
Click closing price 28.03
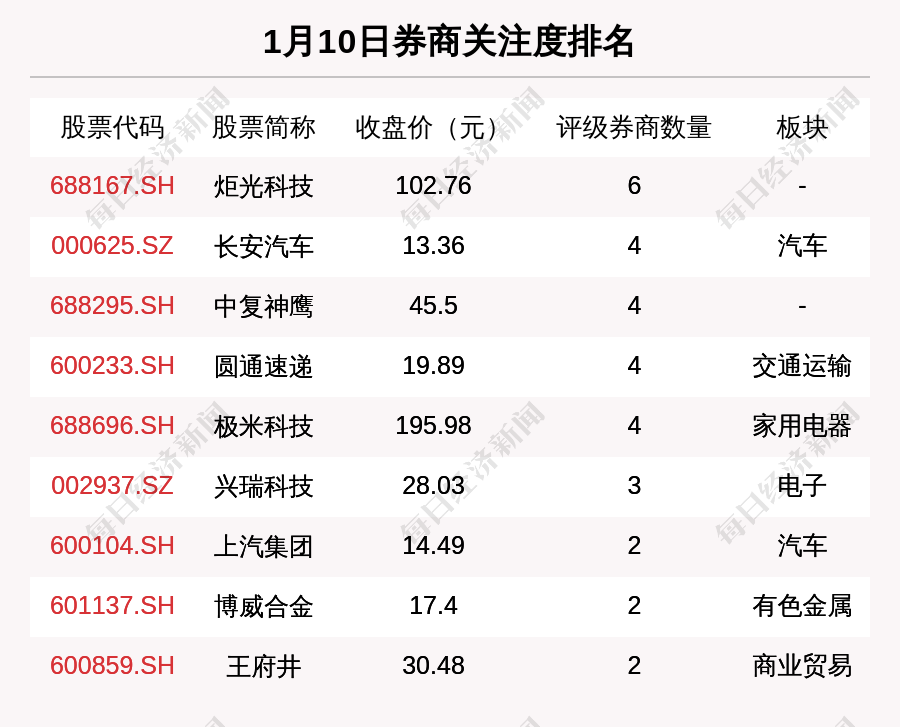433,485
